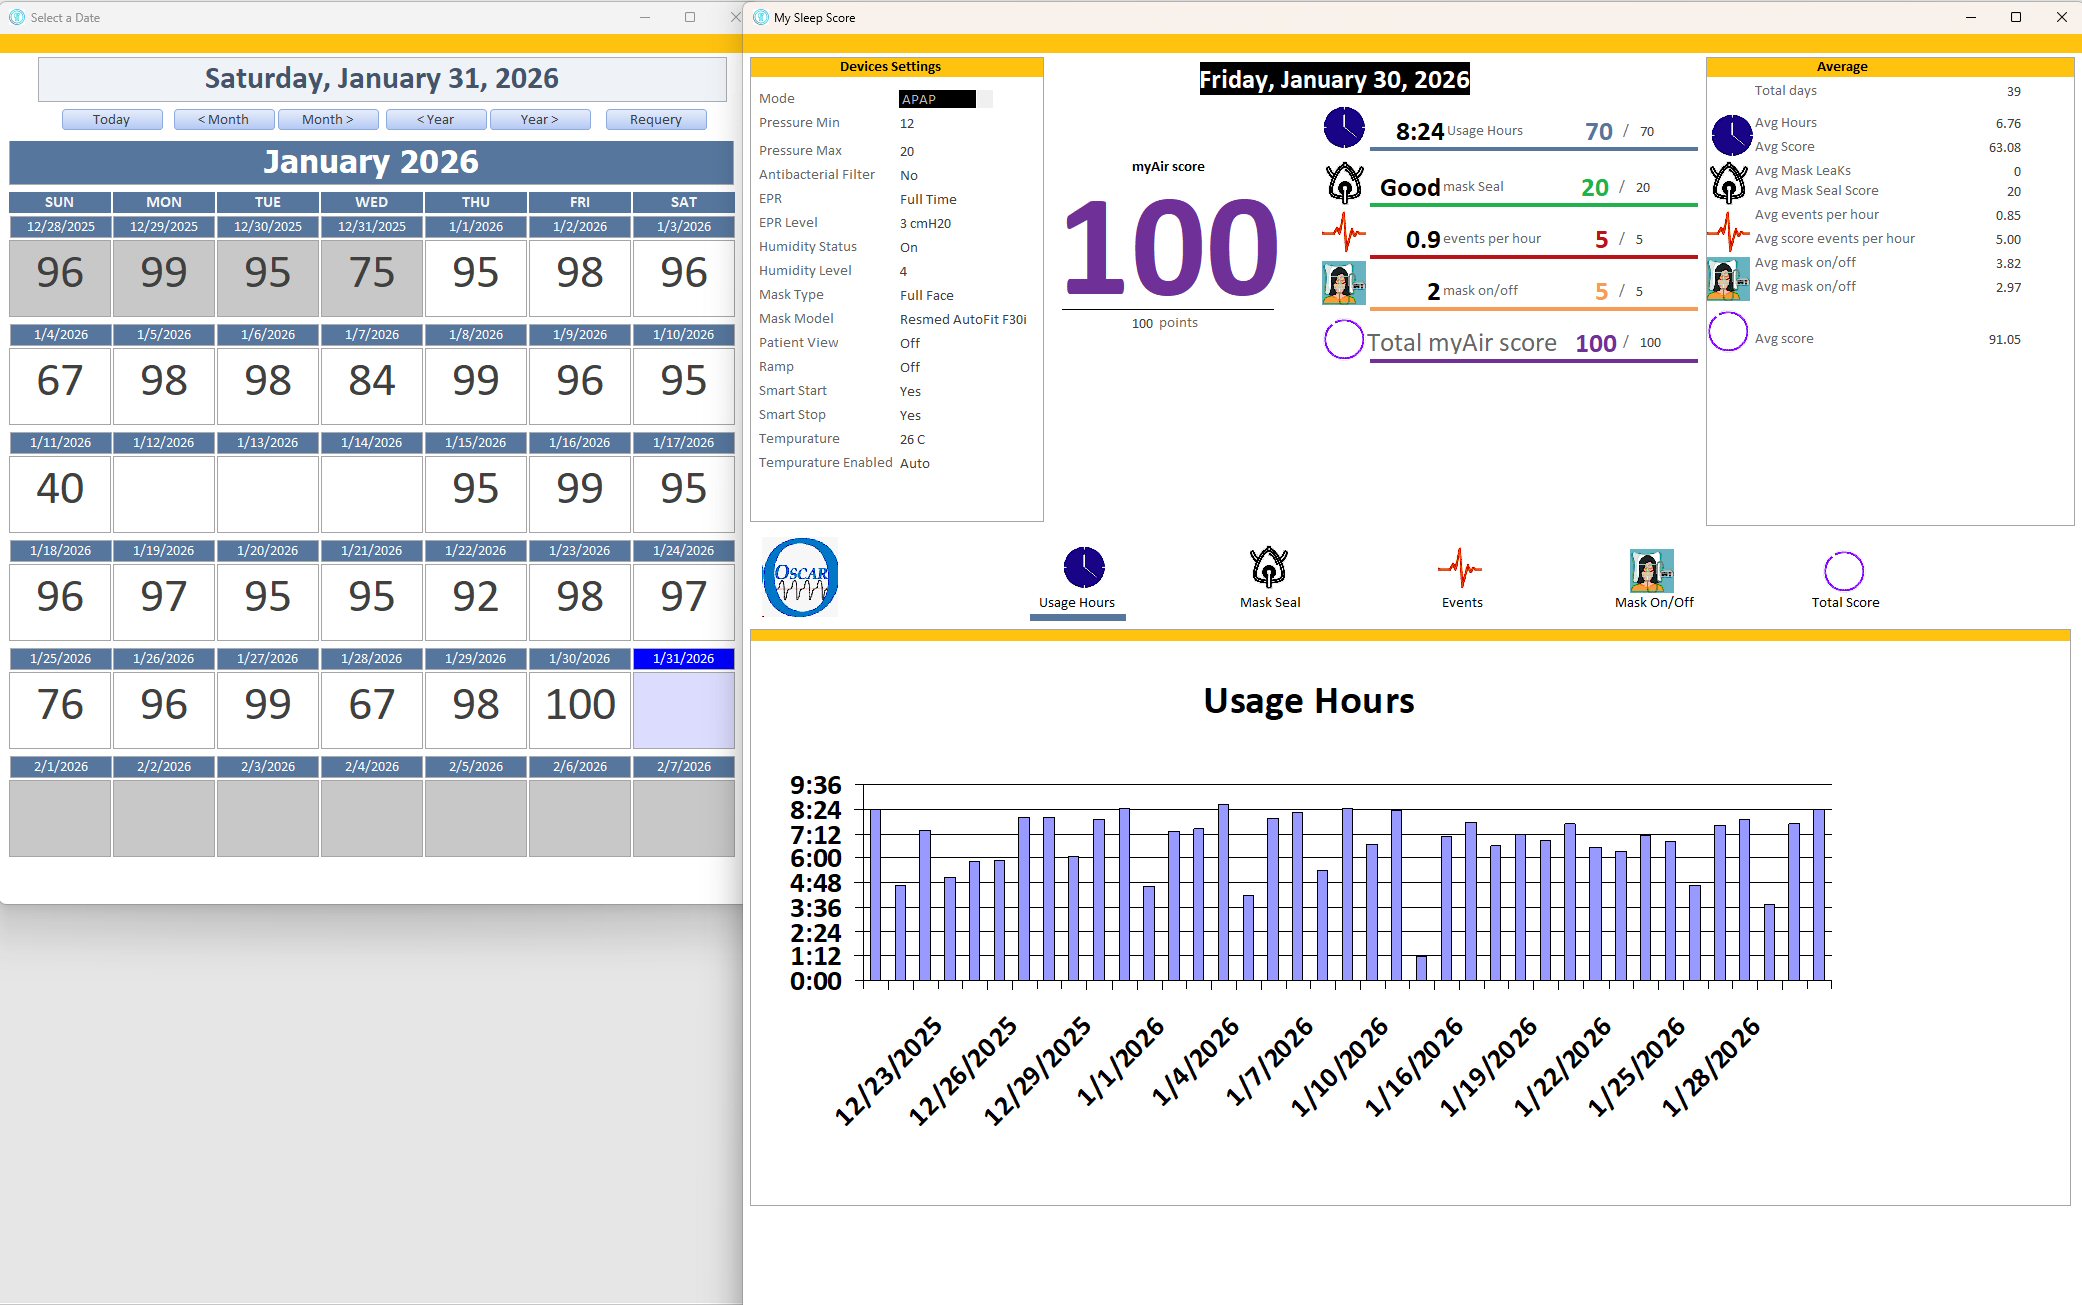Click the Avg Hours clock icon

tap(1730, 134)
